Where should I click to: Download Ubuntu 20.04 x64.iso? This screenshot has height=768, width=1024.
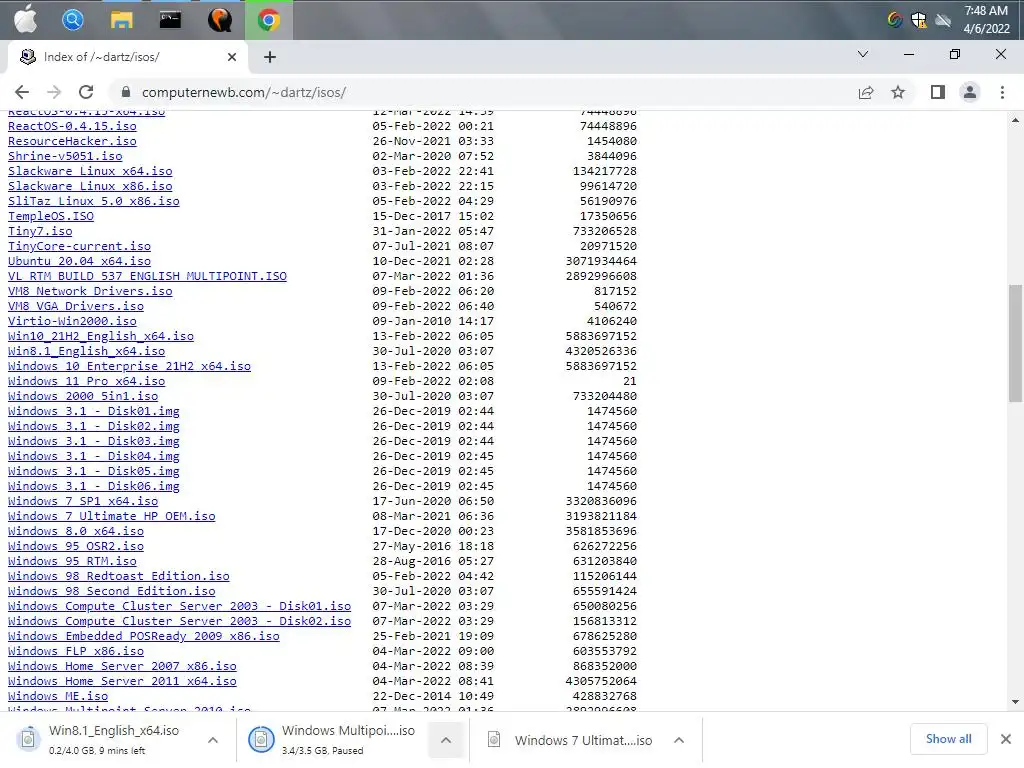pos(80,261)
